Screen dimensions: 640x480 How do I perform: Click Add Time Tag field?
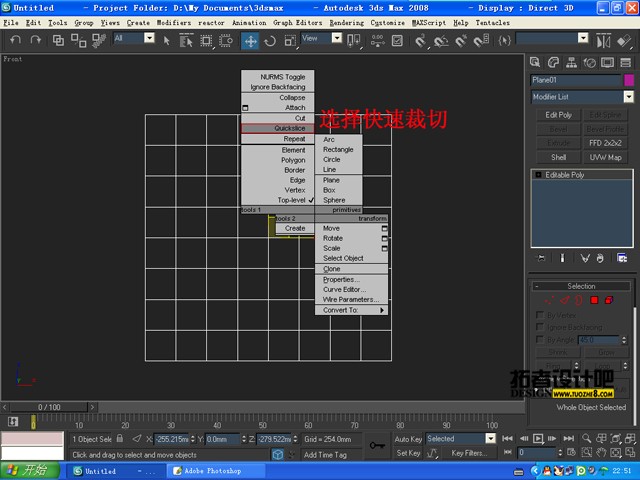pyautogui.click(x=330, y=455)
